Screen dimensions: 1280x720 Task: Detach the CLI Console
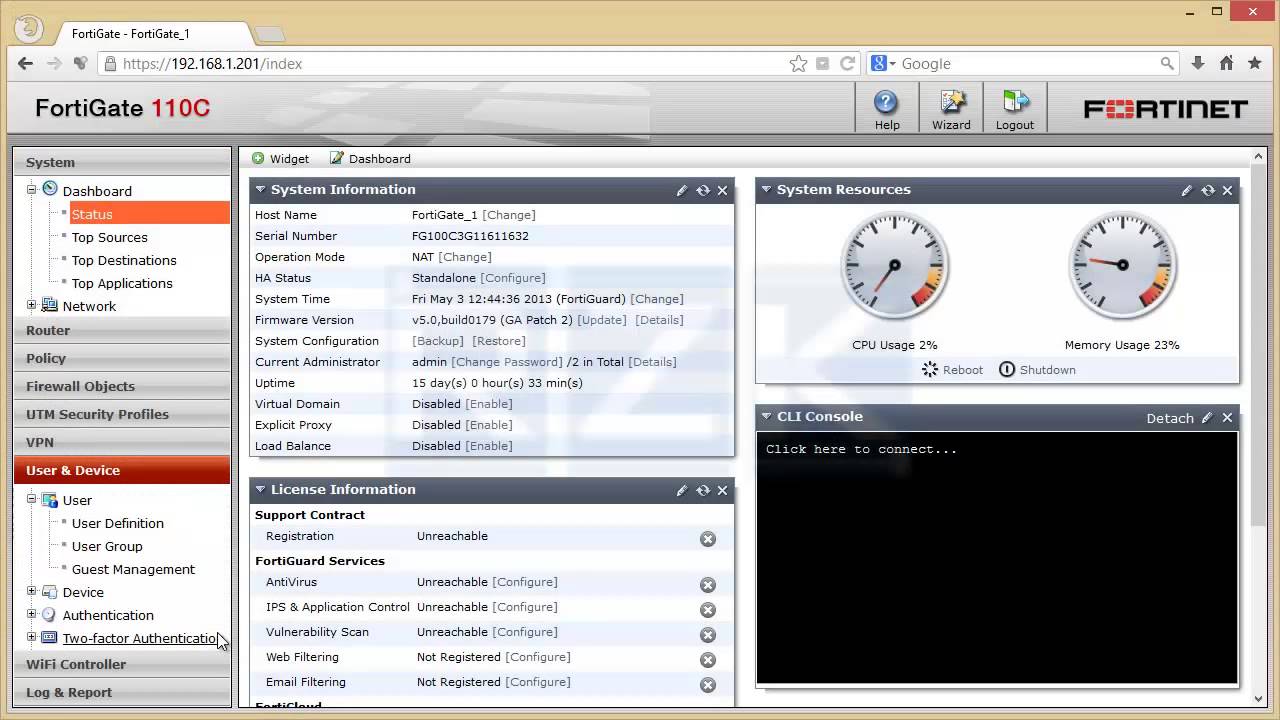click(1170, 418)
